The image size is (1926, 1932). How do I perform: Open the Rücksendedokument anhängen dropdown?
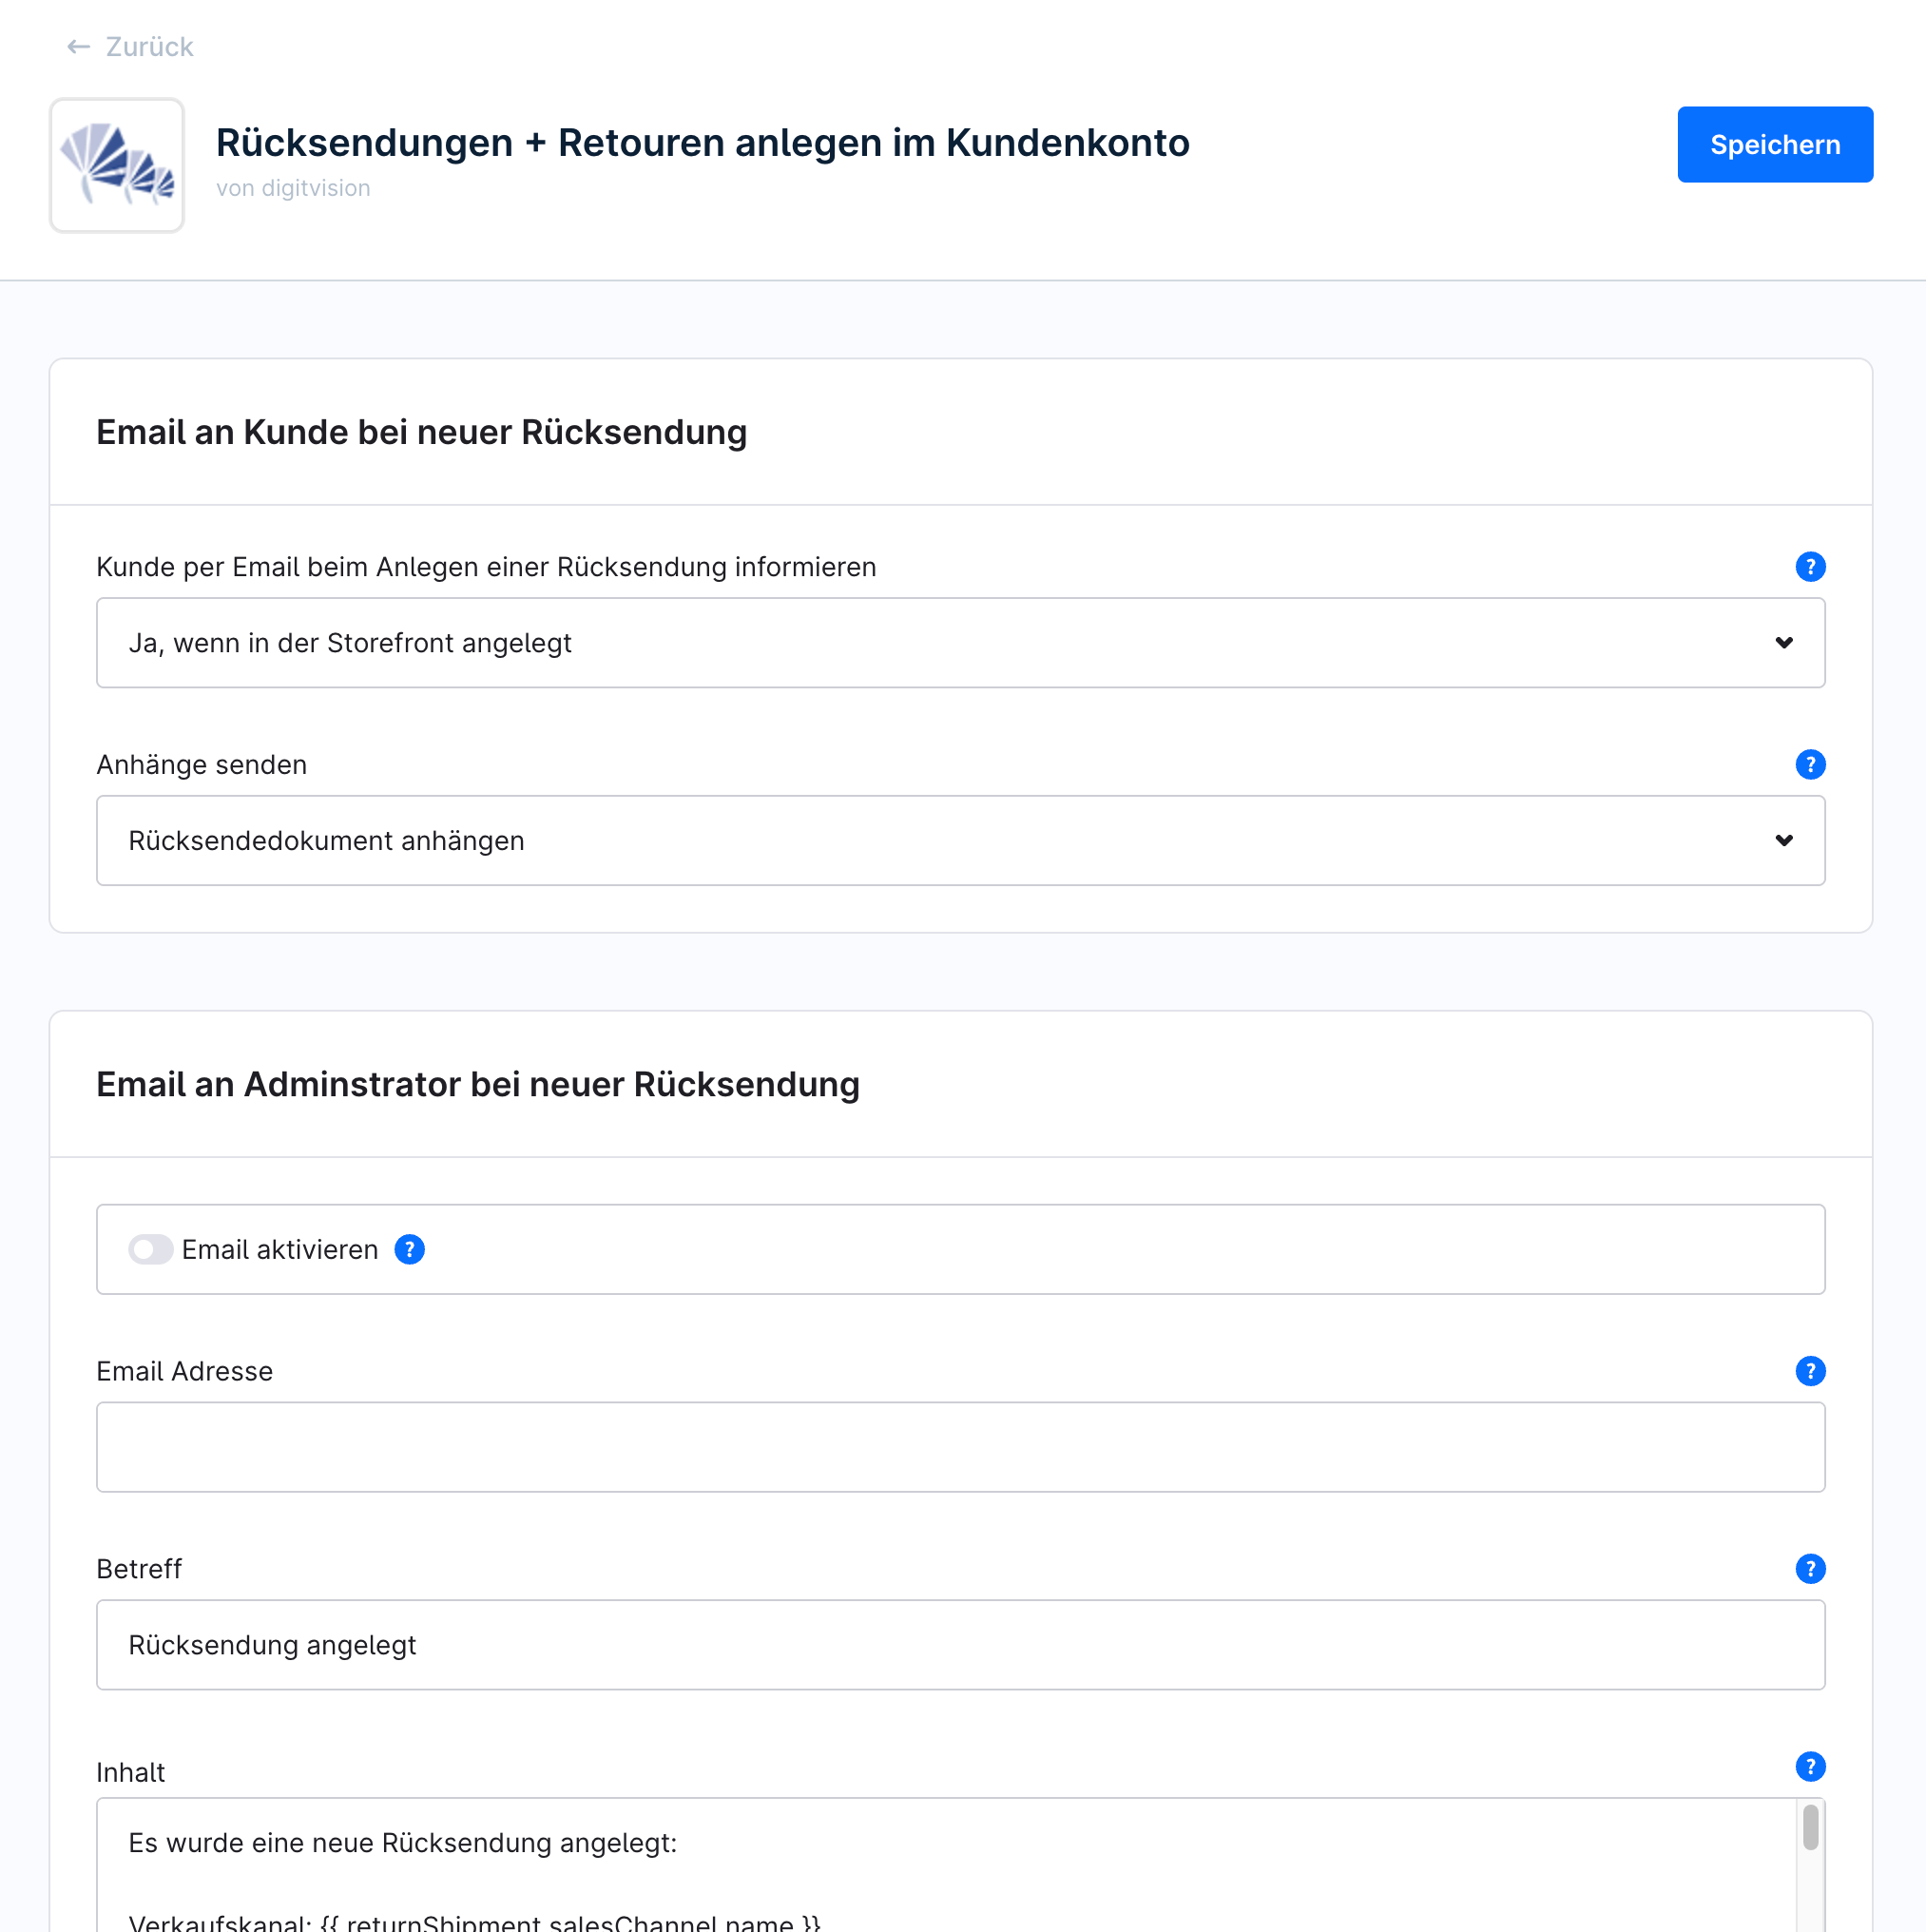[960, 841]
